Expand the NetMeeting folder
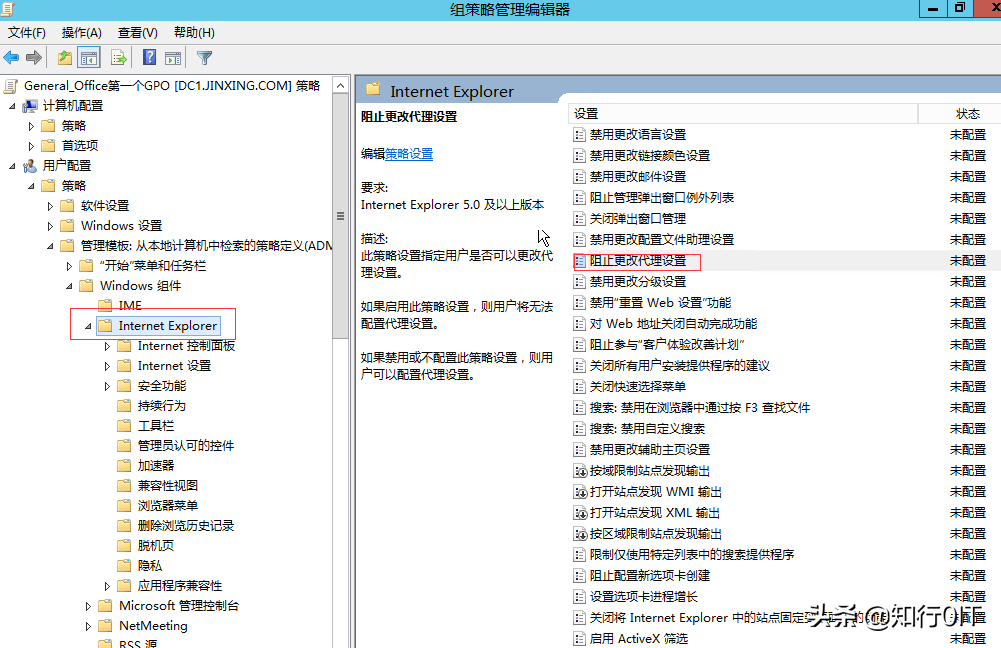Viewport: 1001px width, 648px height. pos(89,626)
